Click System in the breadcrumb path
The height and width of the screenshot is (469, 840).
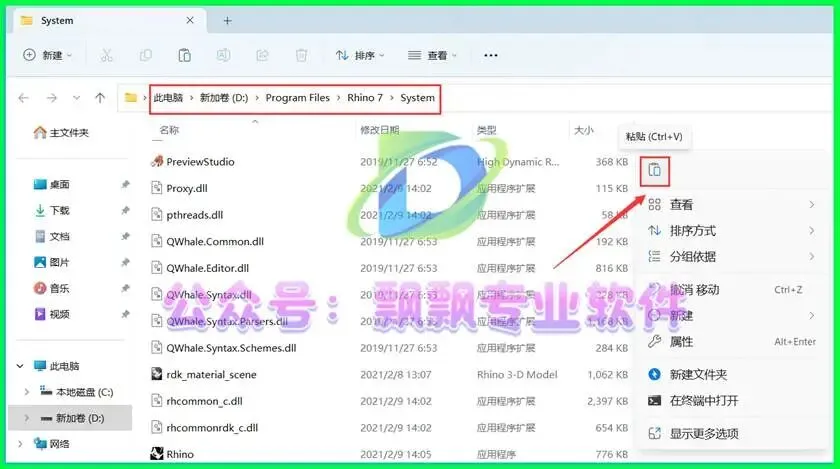coord(417,98)
